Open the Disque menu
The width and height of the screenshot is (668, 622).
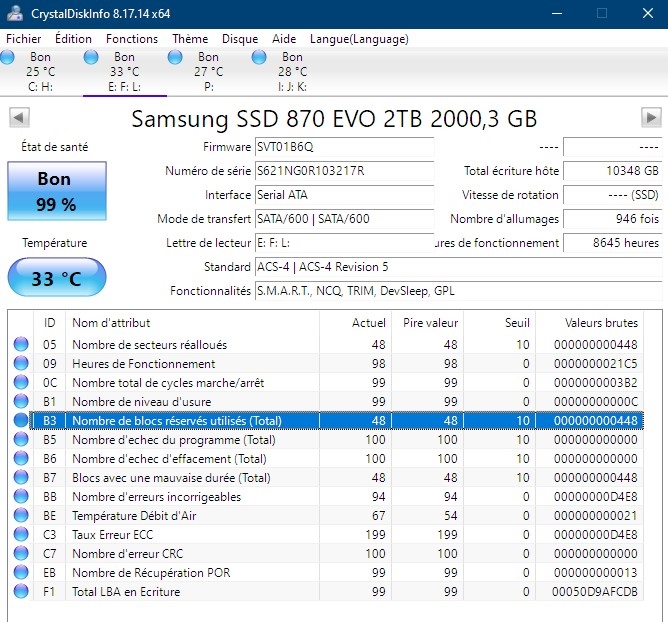[240, 39]
